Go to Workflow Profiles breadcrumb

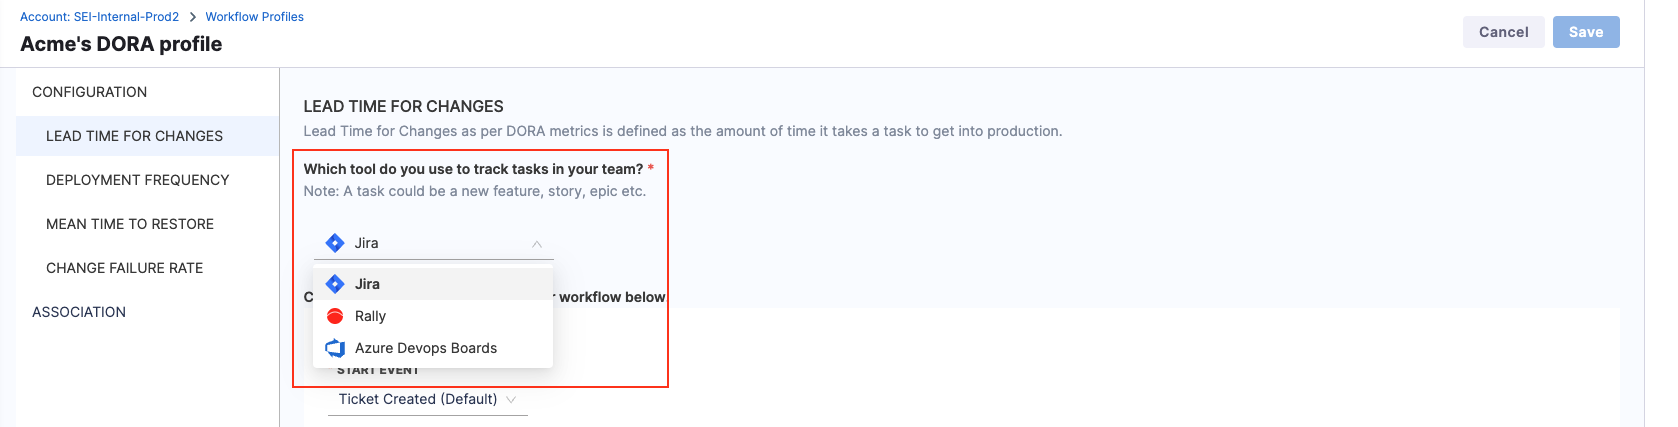254,17
